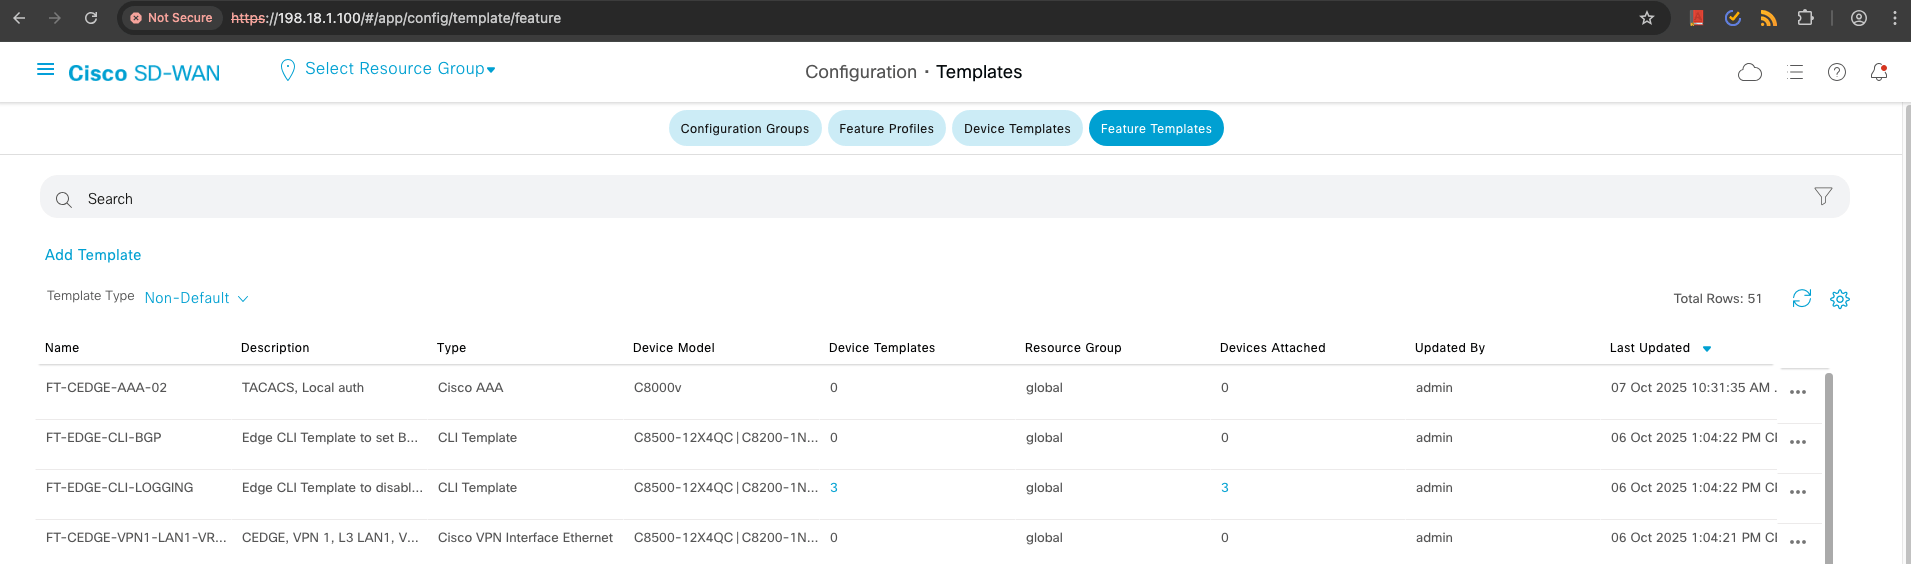The width and height of the screenshot is (1911, 564).
Task: Sort by the Description column header
Action: [275, 348]
